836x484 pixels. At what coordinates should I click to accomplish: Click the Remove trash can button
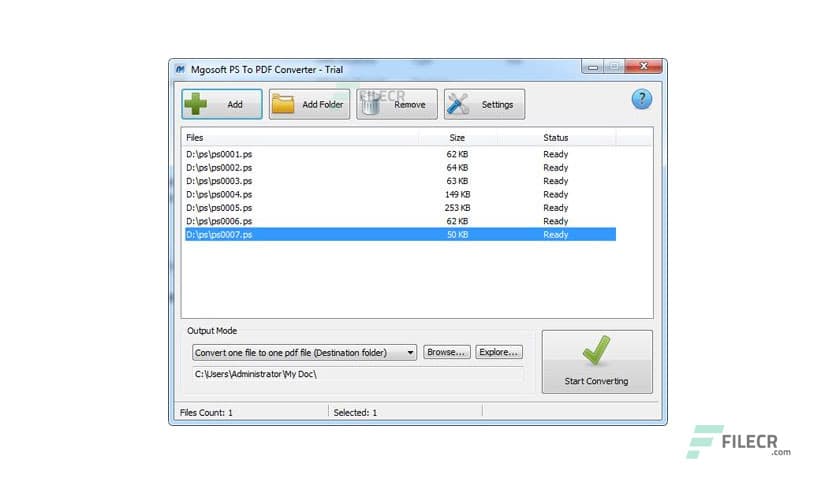(397, 104)
